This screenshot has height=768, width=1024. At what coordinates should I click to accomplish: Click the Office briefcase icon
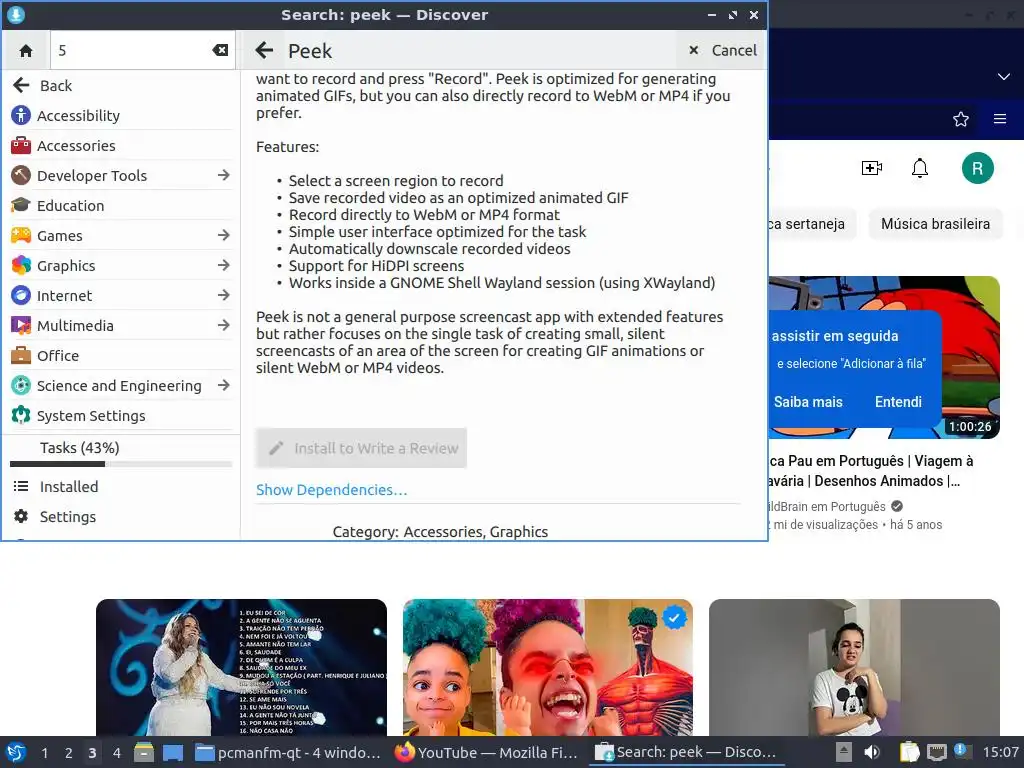point(21,355)
